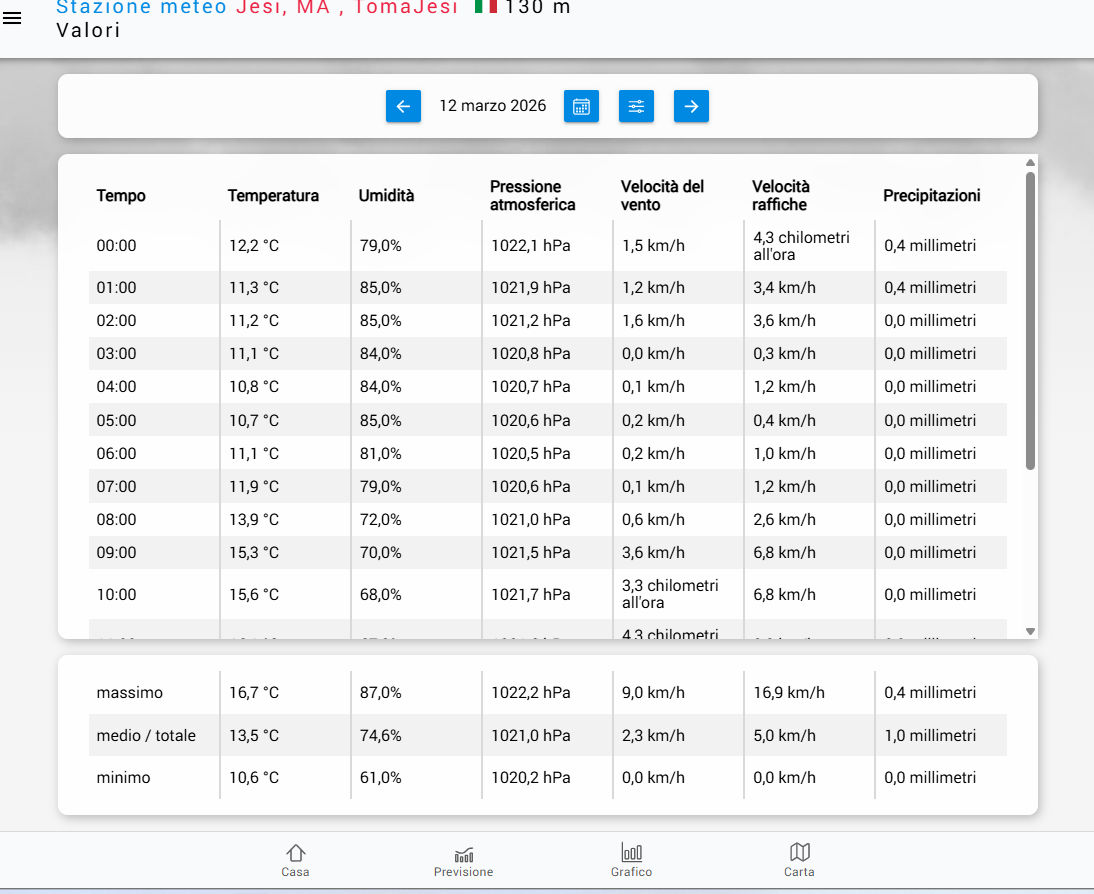Click the Temperatura column header

[273, 196]
